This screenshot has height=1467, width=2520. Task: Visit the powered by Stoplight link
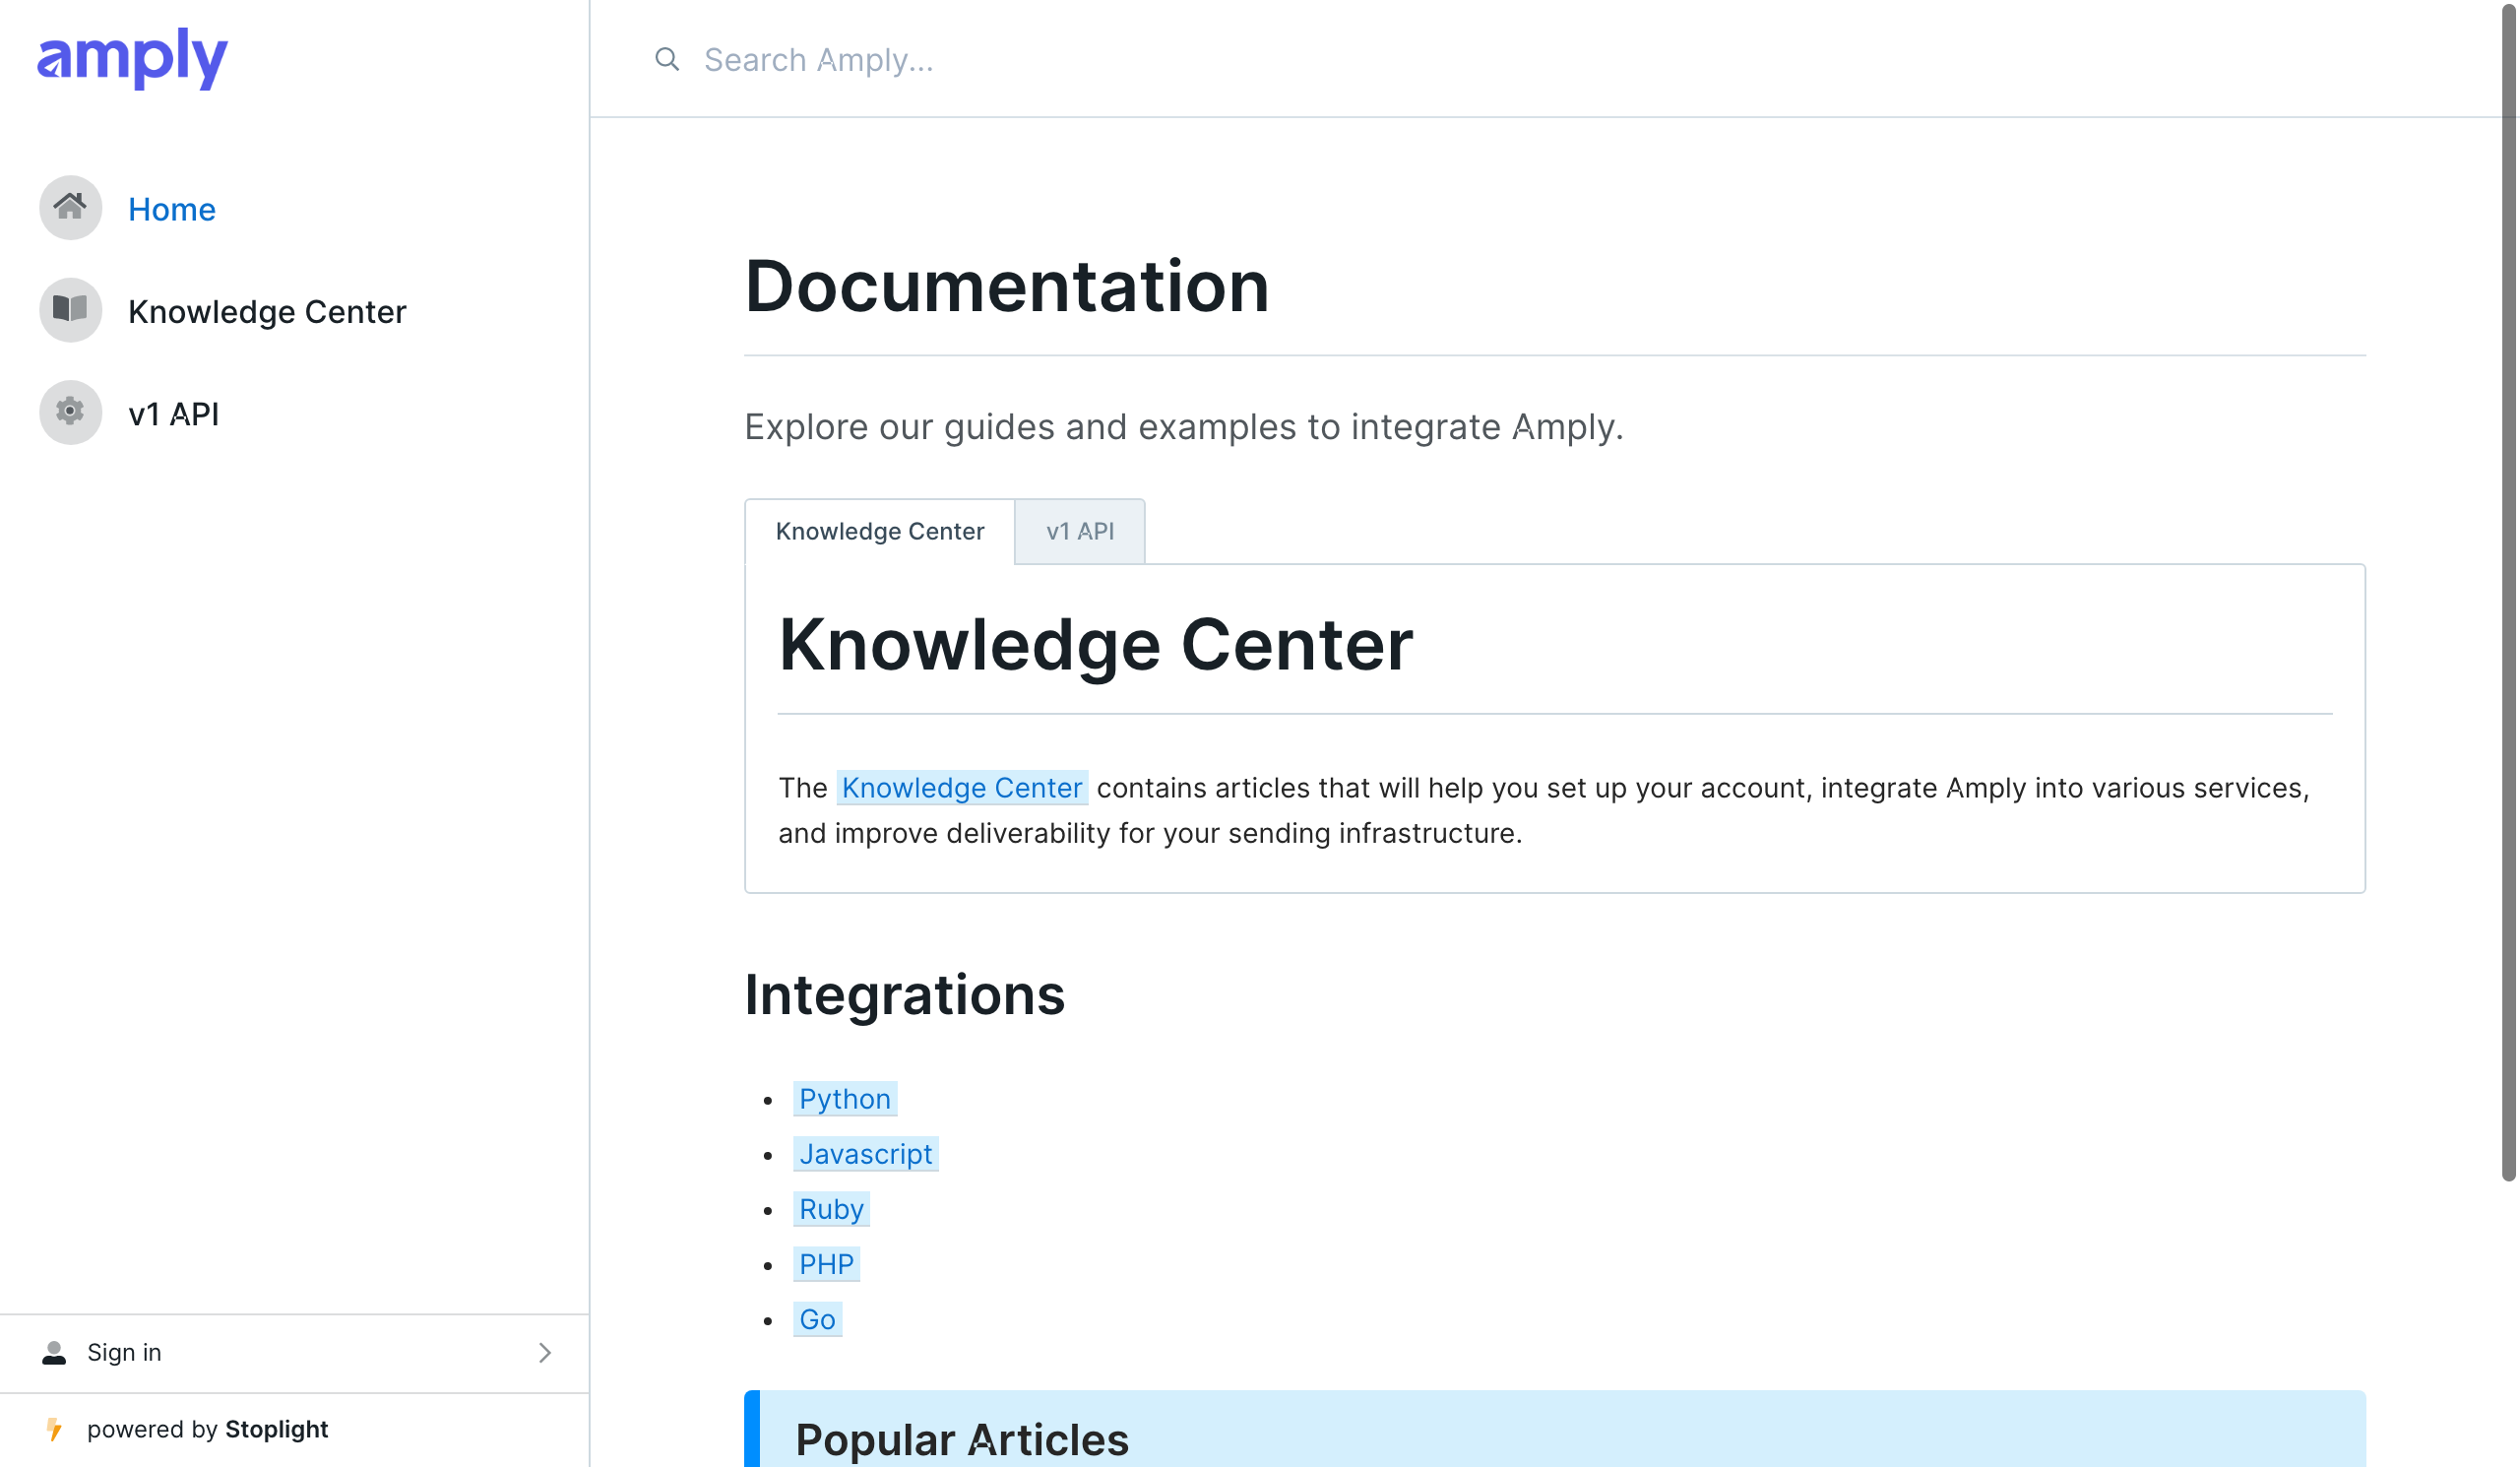point(208,1429)
